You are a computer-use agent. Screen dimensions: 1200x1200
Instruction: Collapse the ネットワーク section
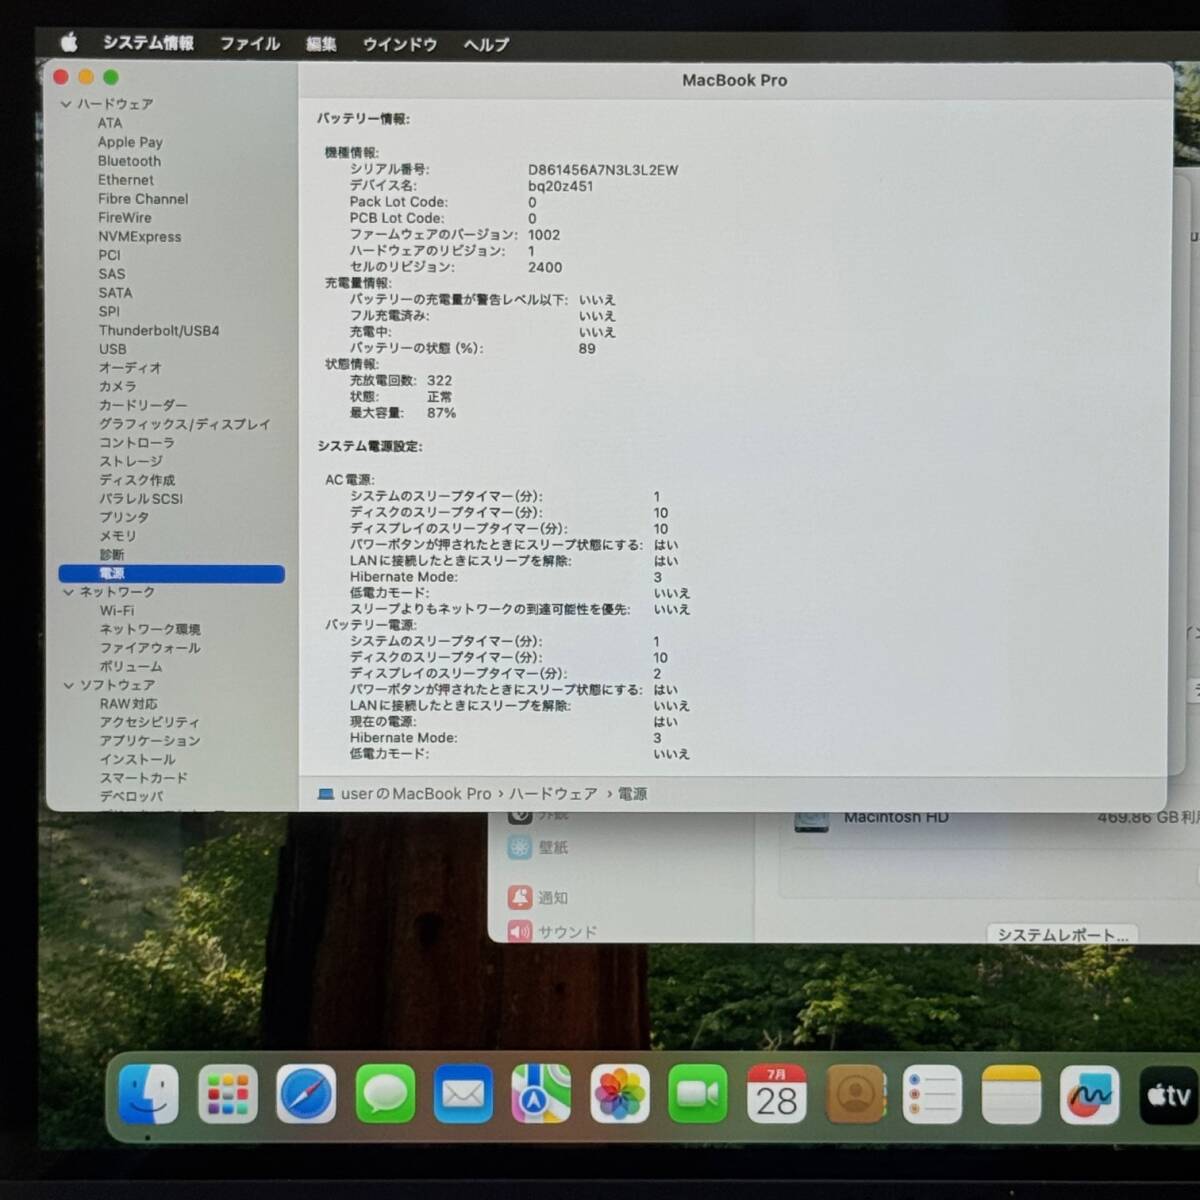[x=68, y=592]
